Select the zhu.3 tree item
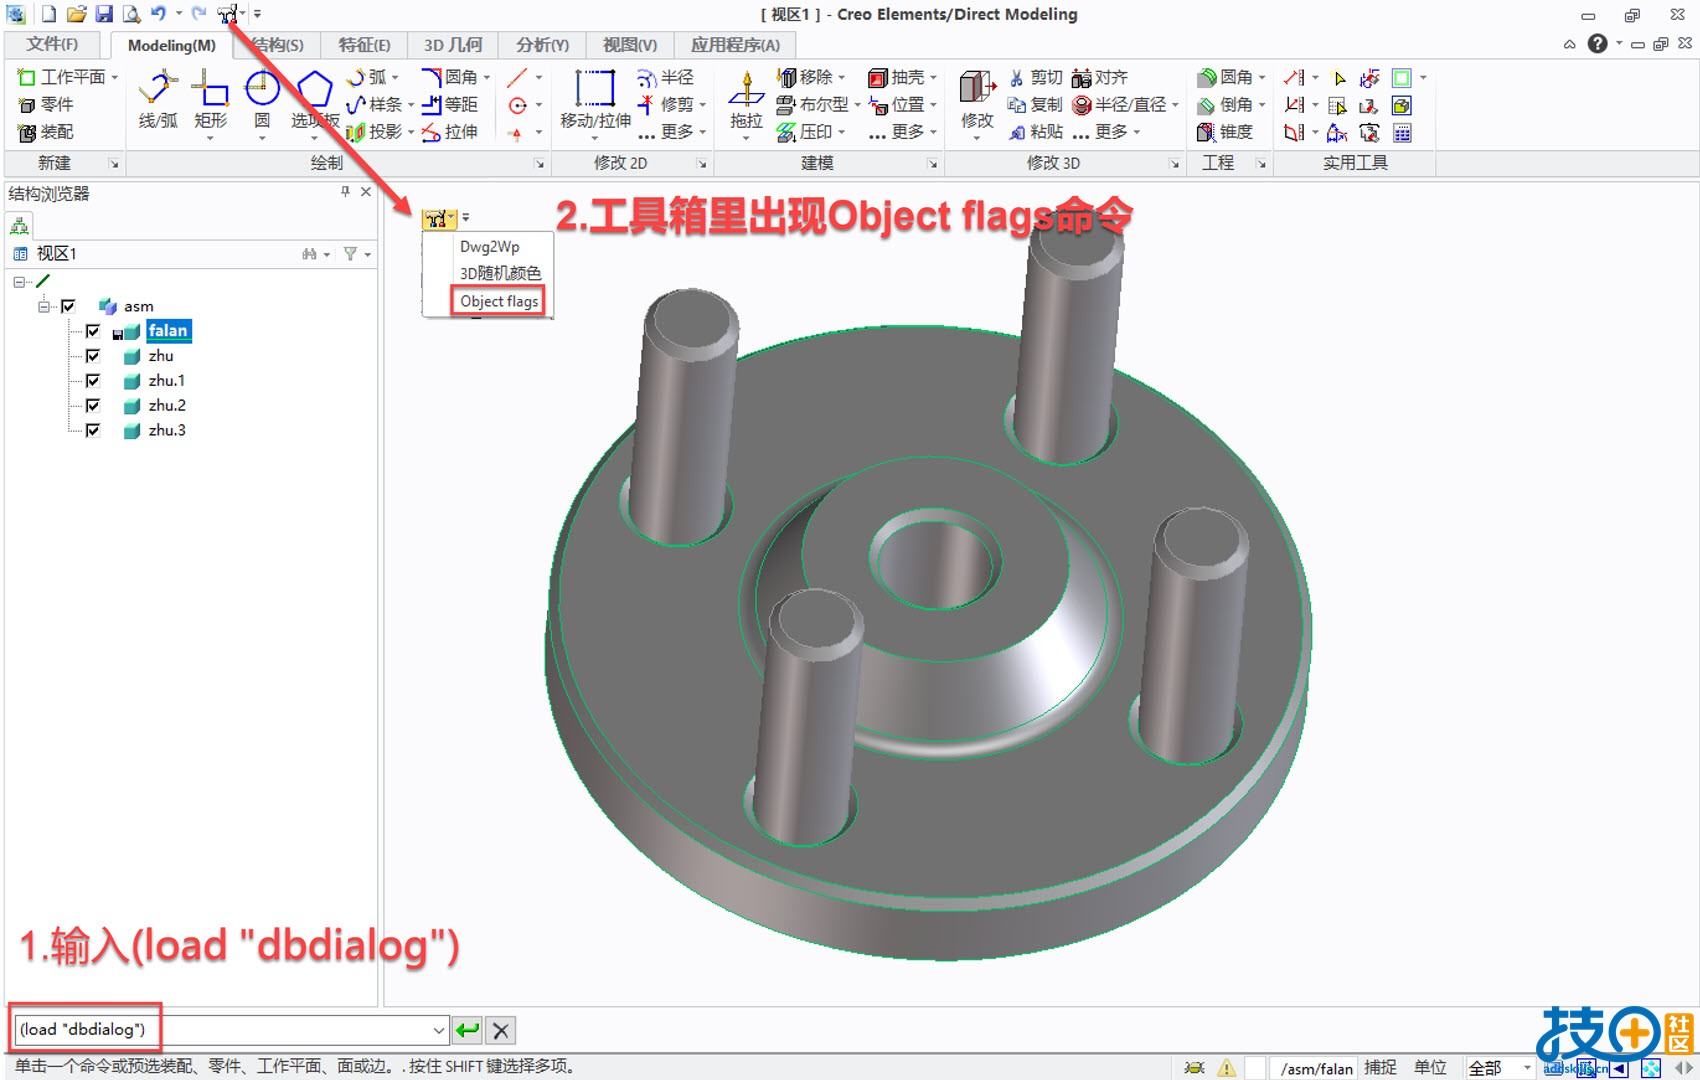This screenshot has height=1080, width=1700. point(167,430)
